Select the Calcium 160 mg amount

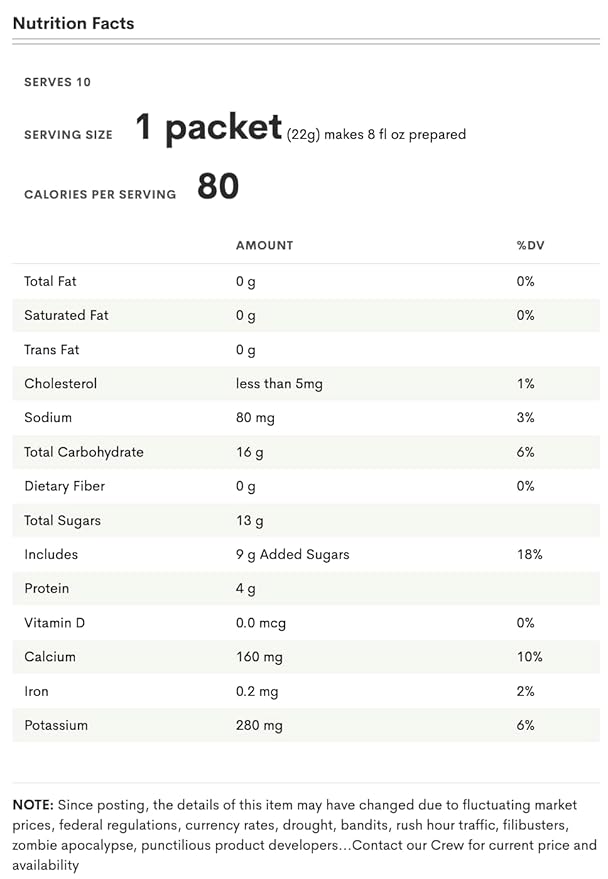(259, 657)
